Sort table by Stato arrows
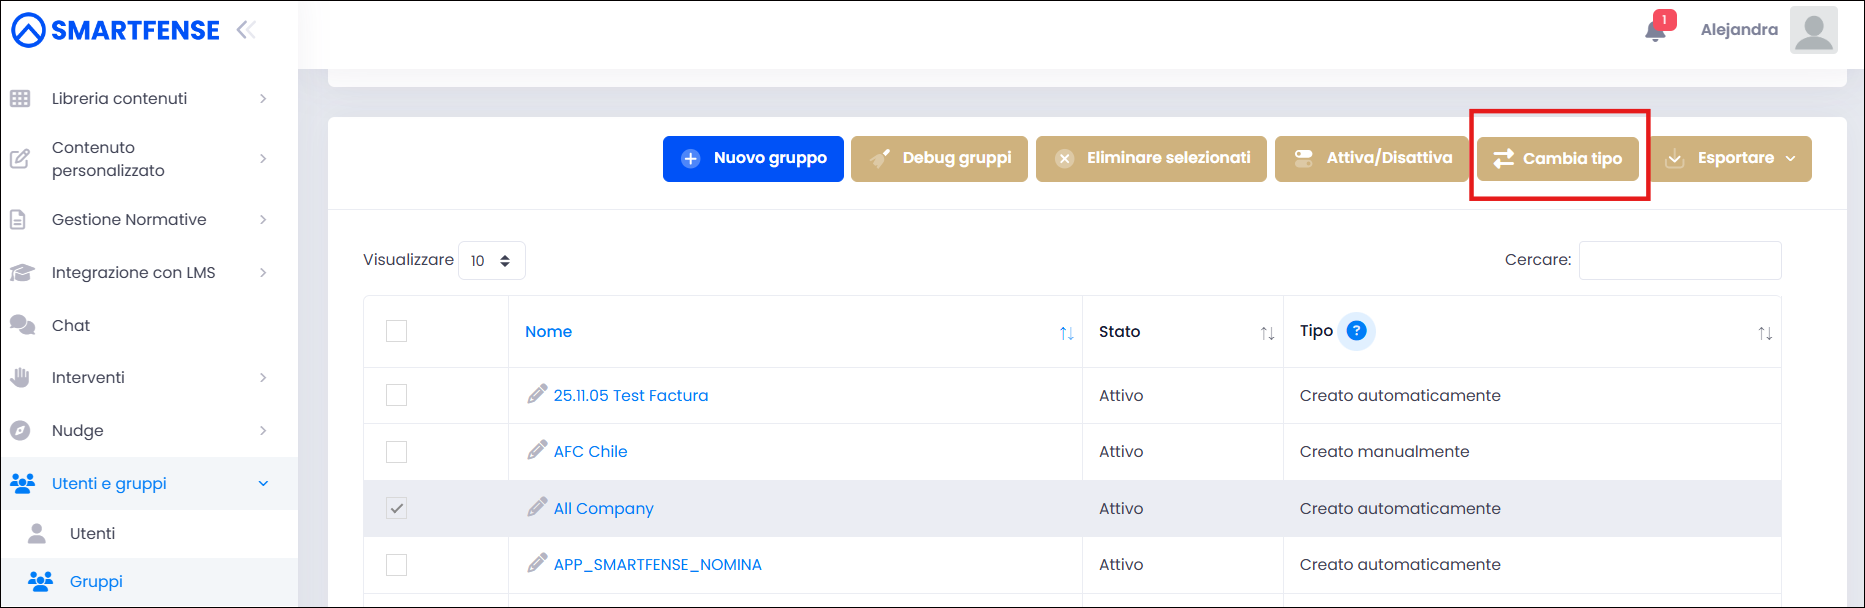1865x608 pixels. click(1267, 333)
